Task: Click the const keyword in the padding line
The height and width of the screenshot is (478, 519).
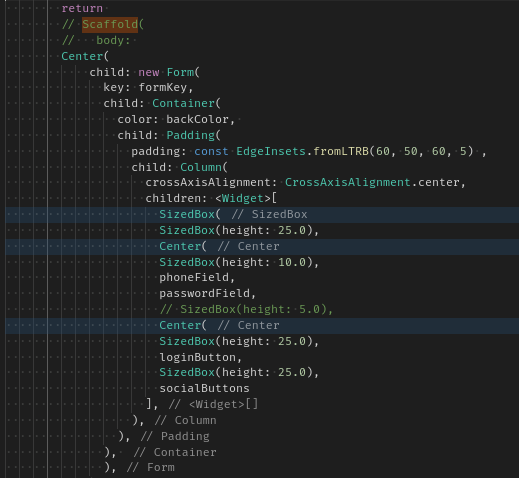Action: click(211, 152)
